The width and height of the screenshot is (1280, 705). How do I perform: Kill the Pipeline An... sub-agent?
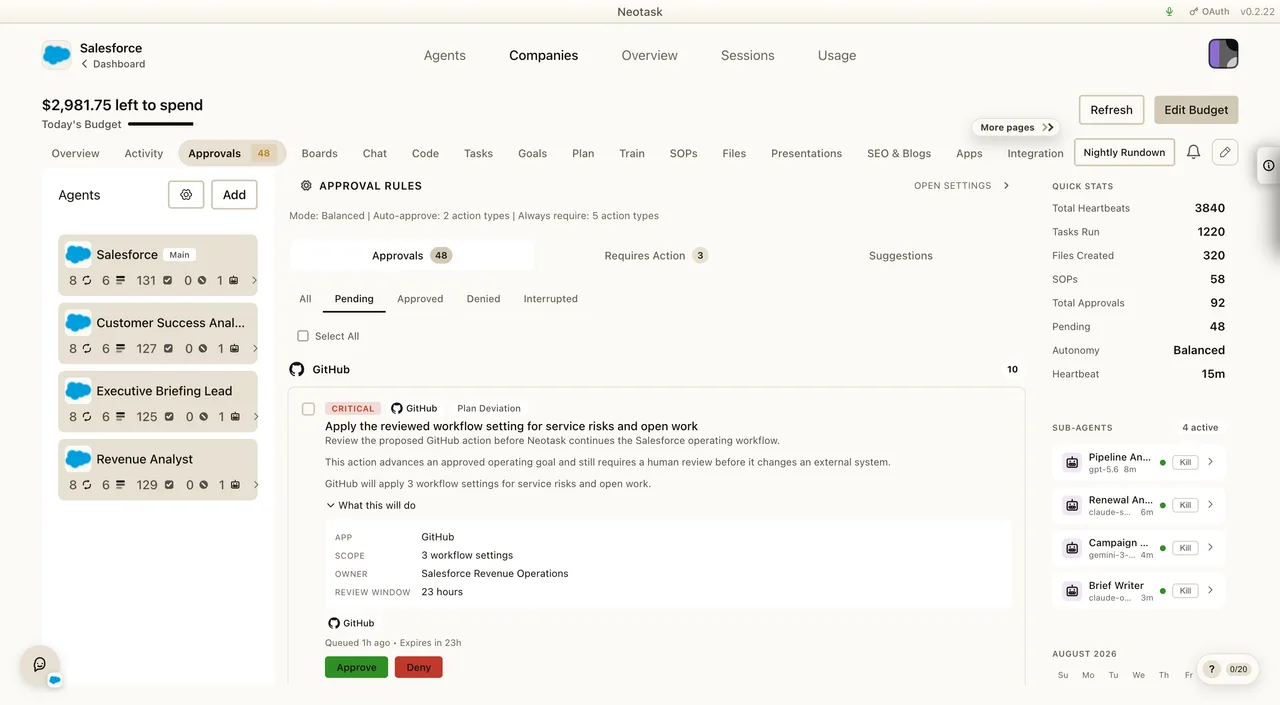tap(1185, 462)
